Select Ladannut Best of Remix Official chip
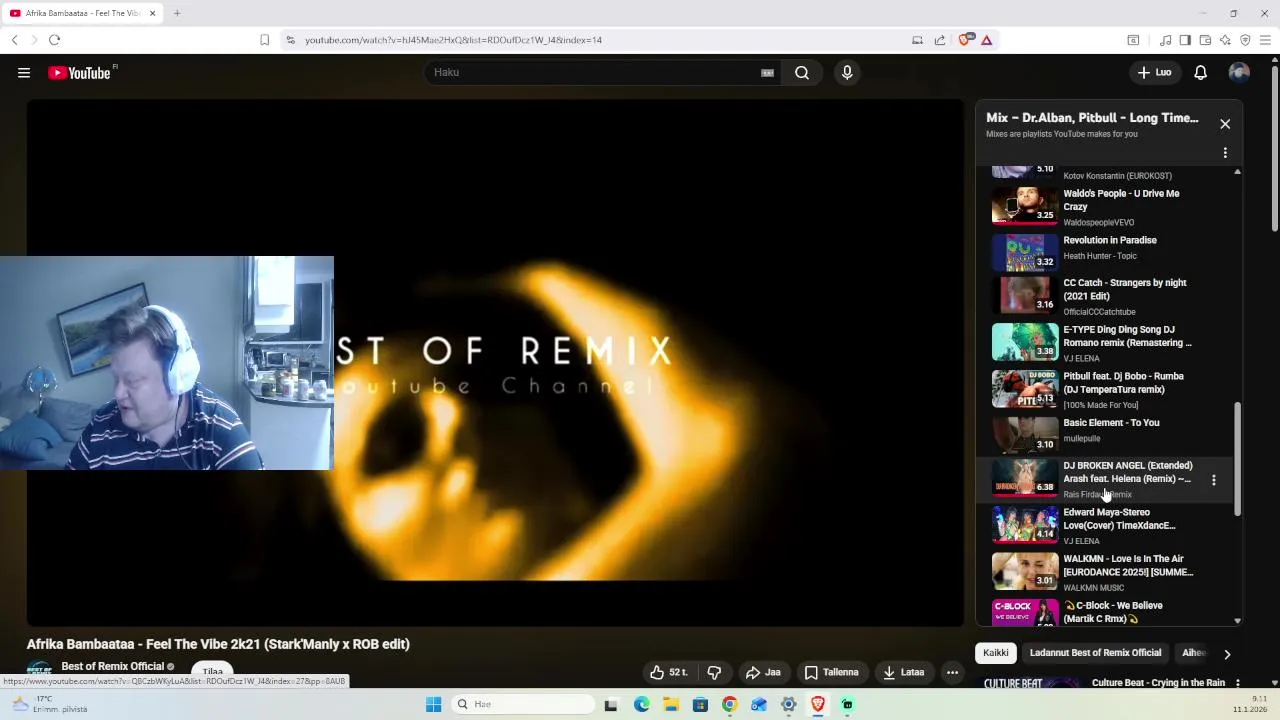The width and height of the screenshot is (1280, 720). coord(1095,653)
